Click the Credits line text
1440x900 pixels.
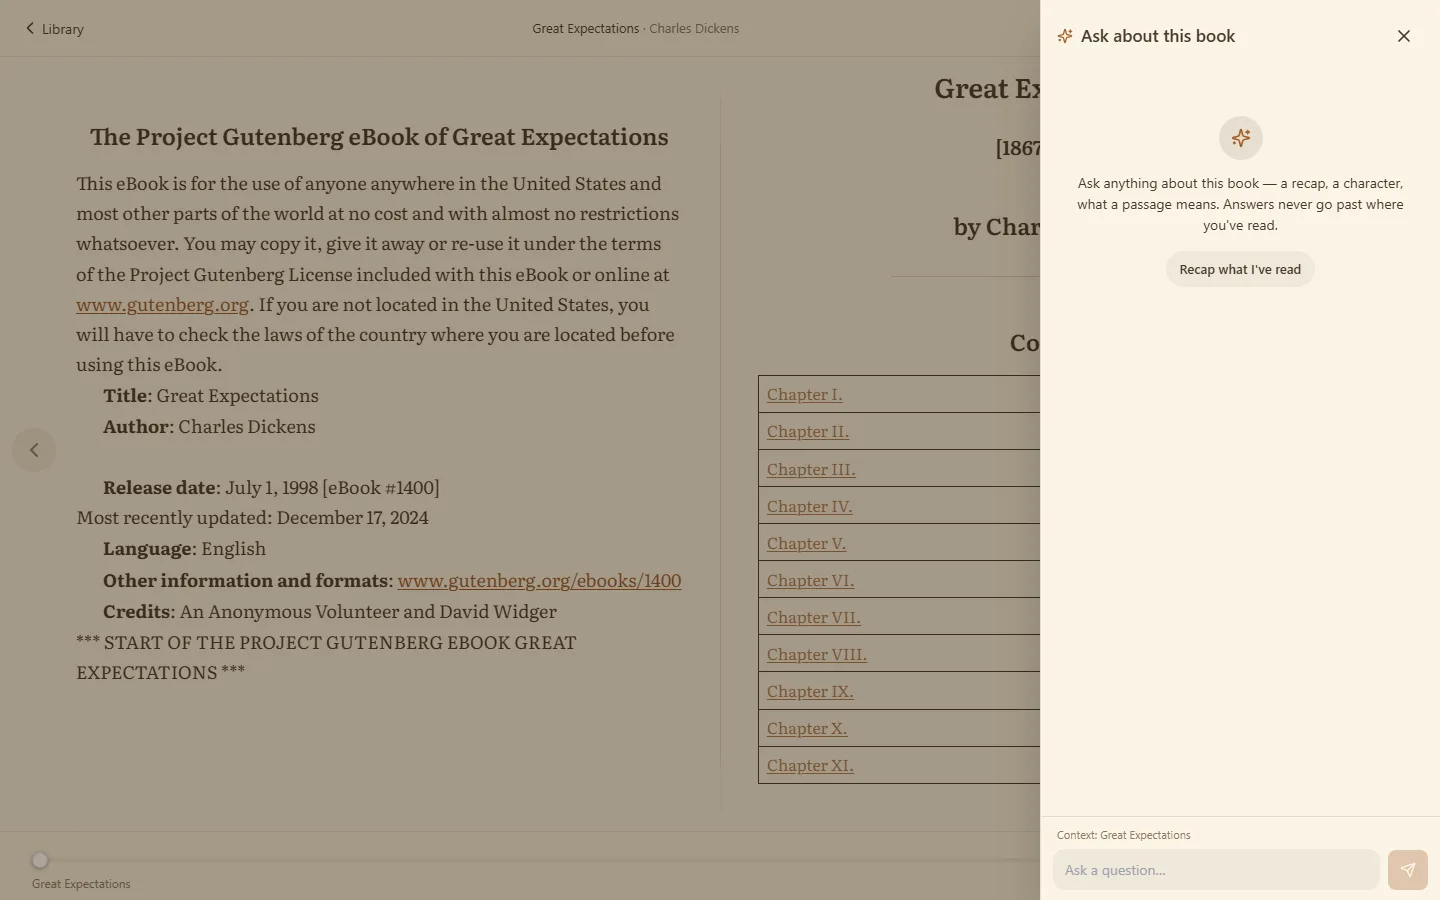[x=330, y=611]
